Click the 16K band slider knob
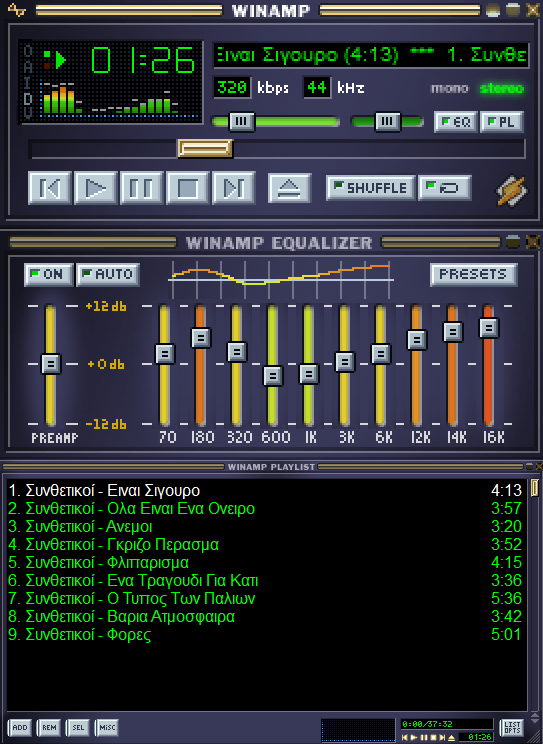 (x=489, y=327)
